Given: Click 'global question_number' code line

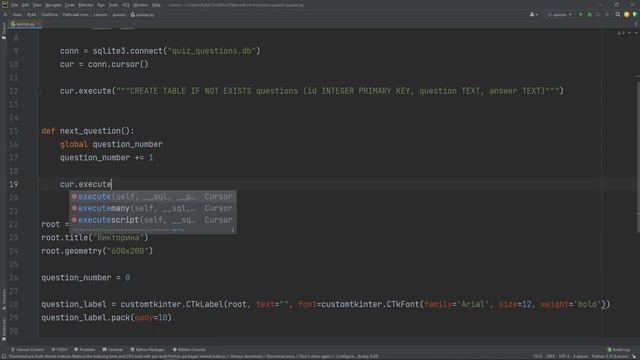Looking at the screenshot, I should pos(111,144).
